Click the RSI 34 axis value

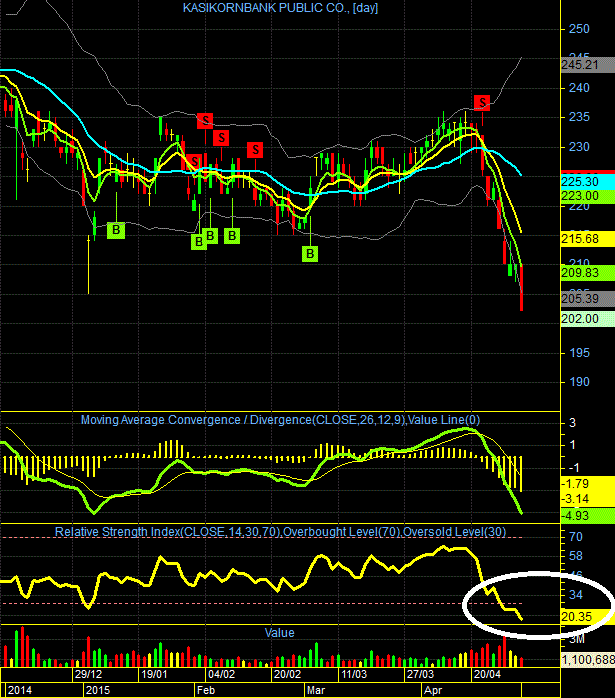[x=575, y=595]
